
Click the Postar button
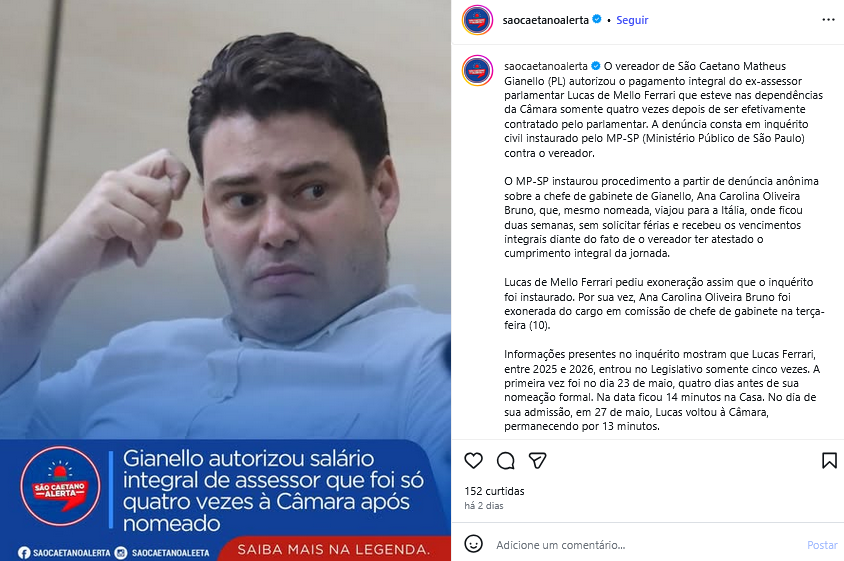point(822,545)
